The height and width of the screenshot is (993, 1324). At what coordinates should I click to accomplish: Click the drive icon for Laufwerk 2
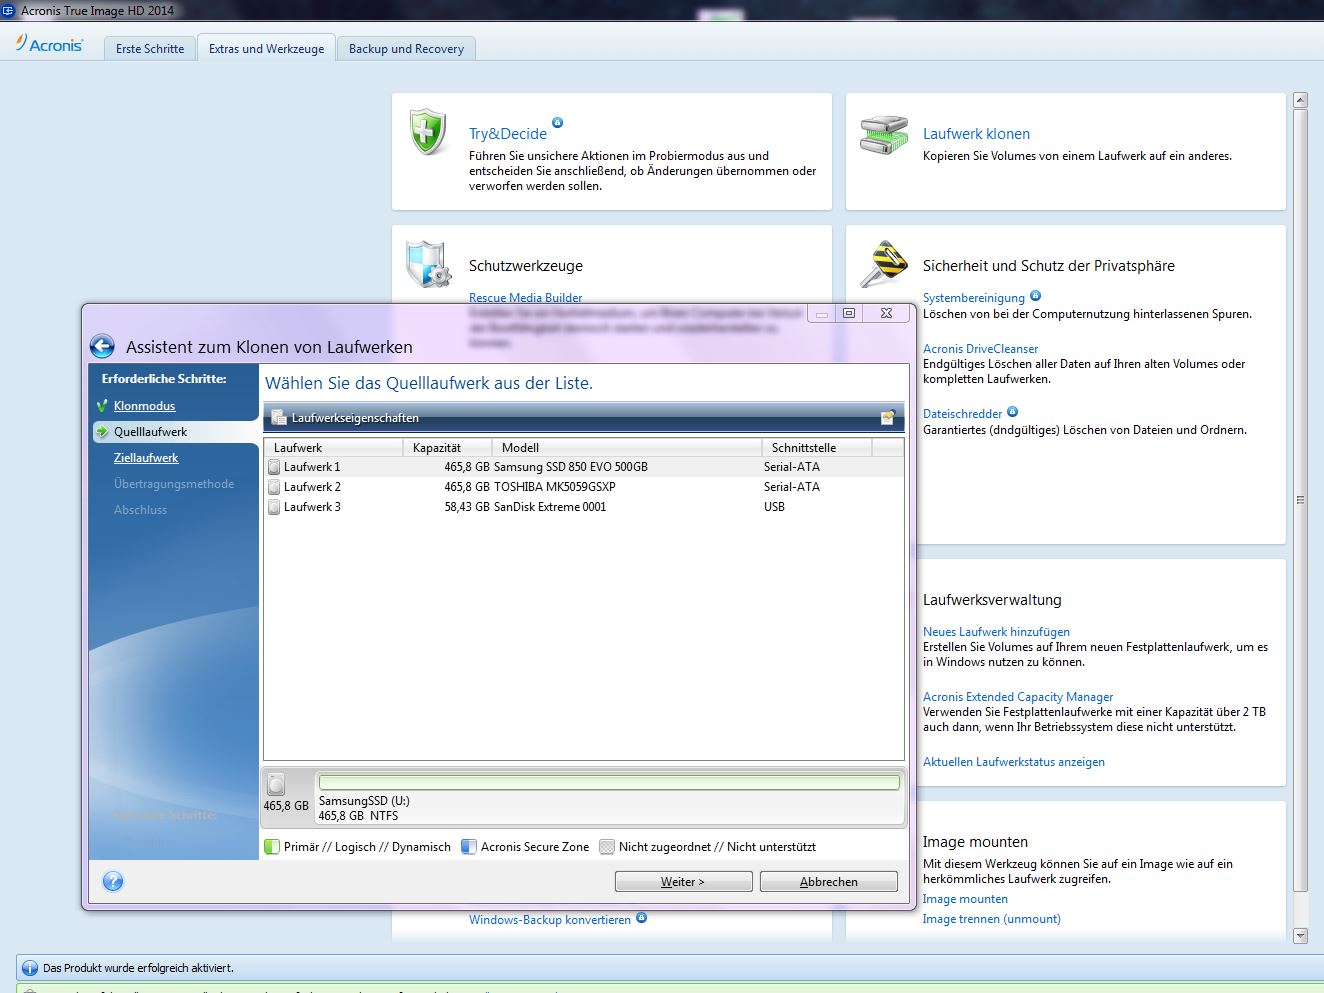click(x=274, y=487)
